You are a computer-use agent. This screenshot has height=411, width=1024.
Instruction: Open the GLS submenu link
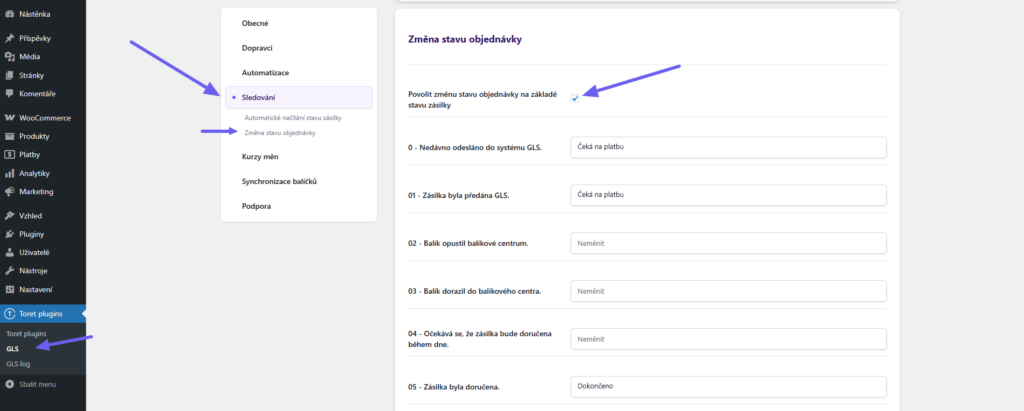[x=12, y=349]
